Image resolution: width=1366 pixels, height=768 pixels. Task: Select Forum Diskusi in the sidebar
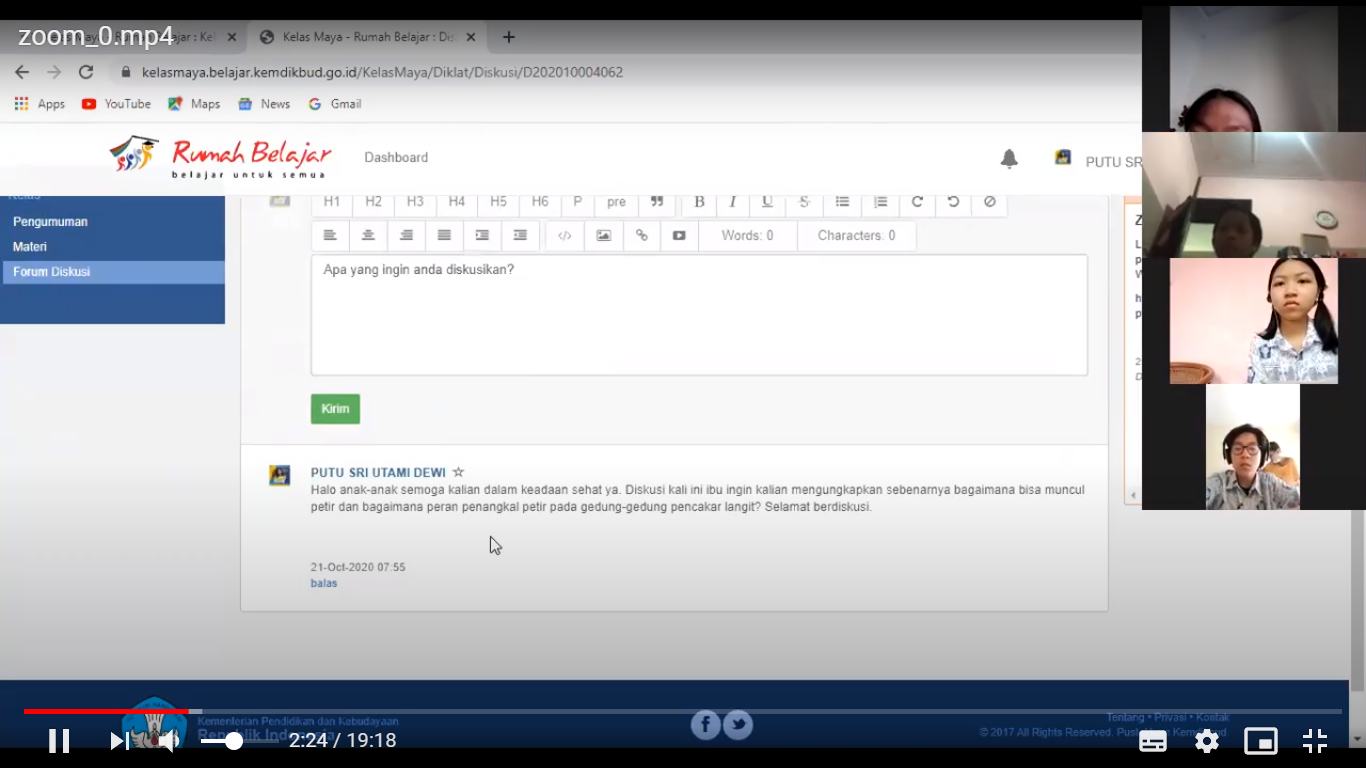pos(113,272)
